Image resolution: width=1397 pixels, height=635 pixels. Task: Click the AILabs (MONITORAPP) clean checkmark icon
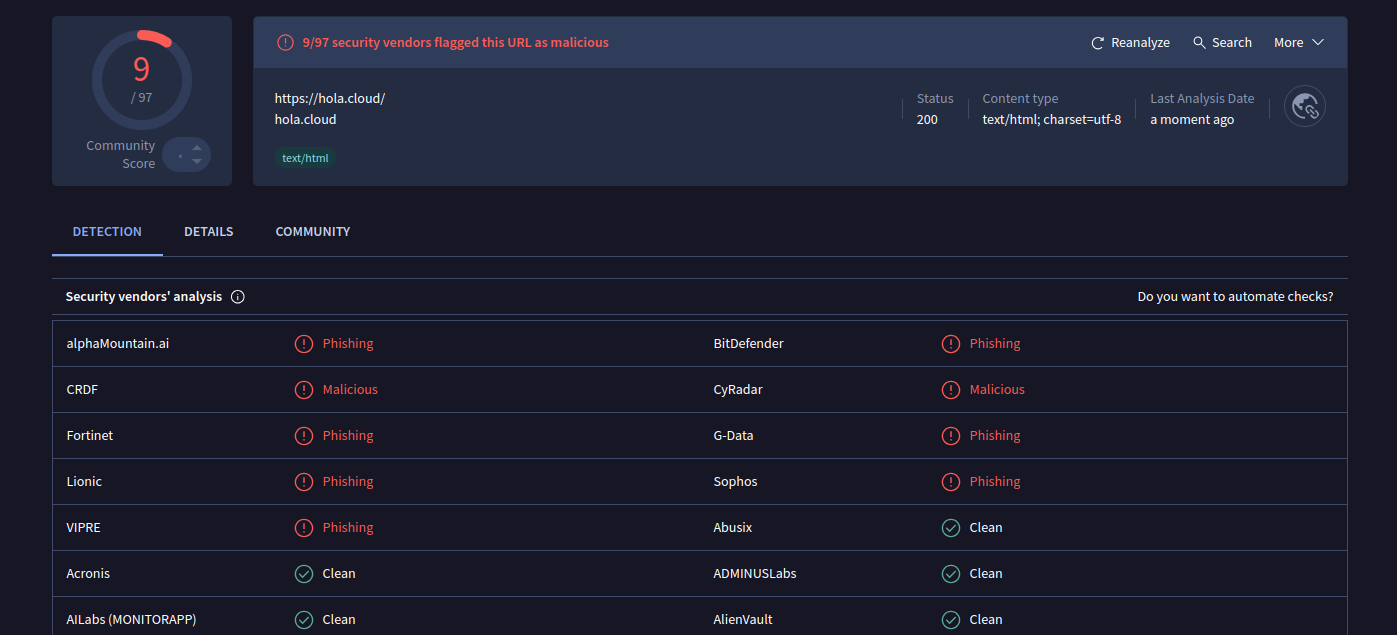point(304,620)
